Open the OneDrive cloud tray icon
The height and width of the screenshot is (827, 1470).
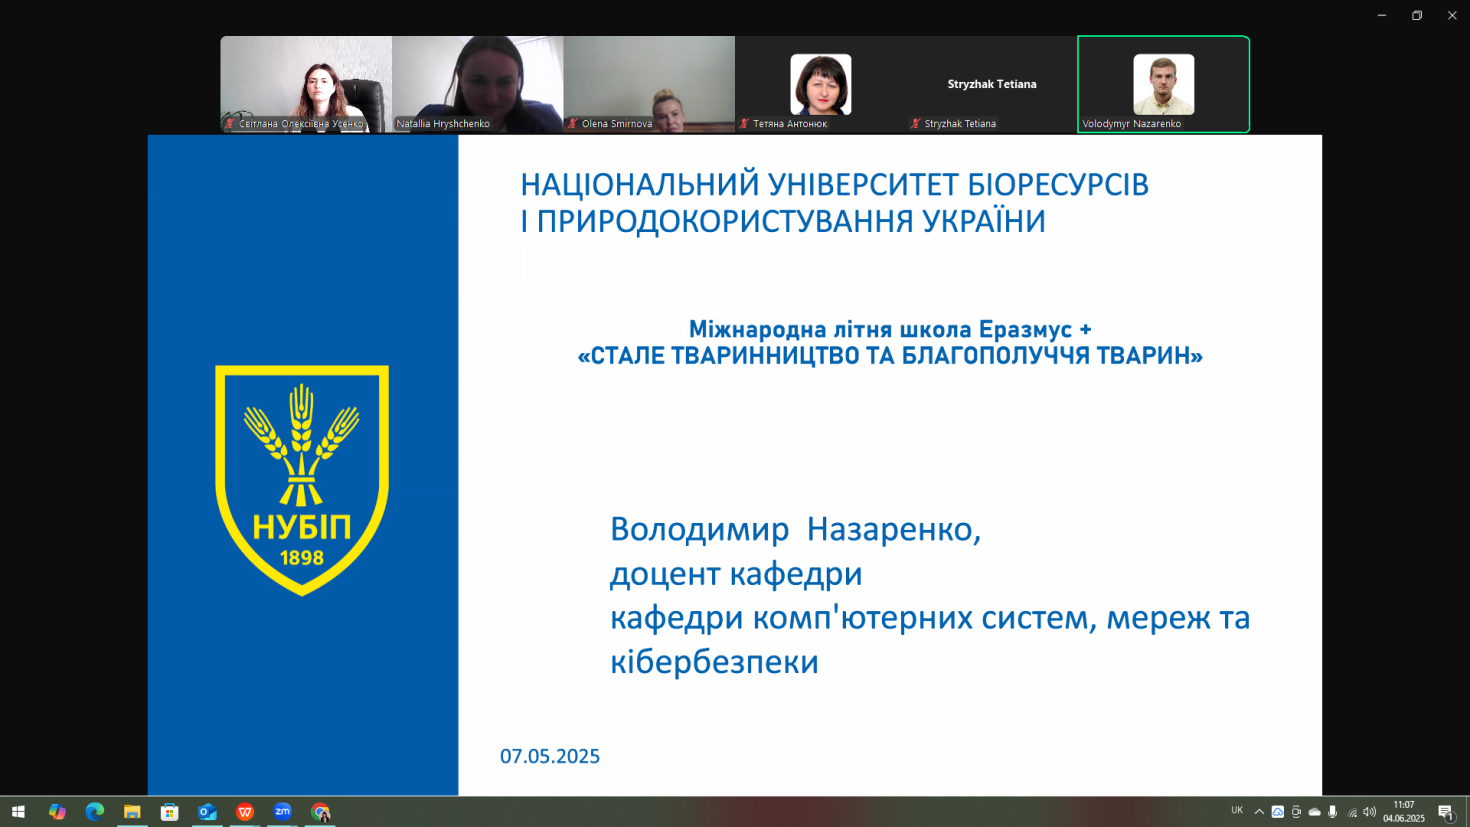[x=1314, y=812]
